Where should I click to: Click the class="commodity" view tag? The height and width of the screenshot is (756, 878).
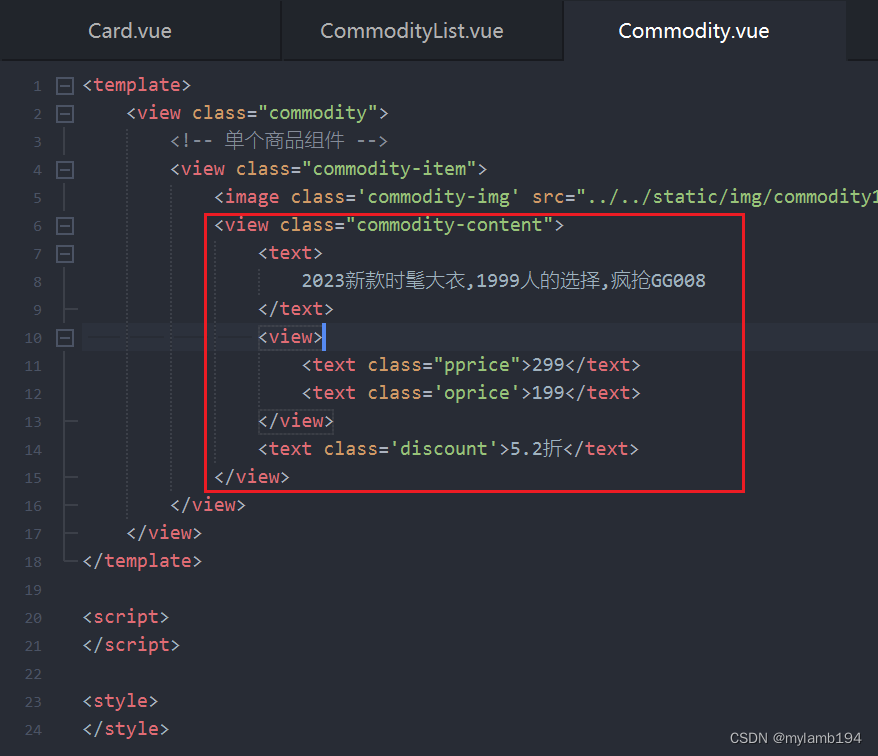point(257,113)
